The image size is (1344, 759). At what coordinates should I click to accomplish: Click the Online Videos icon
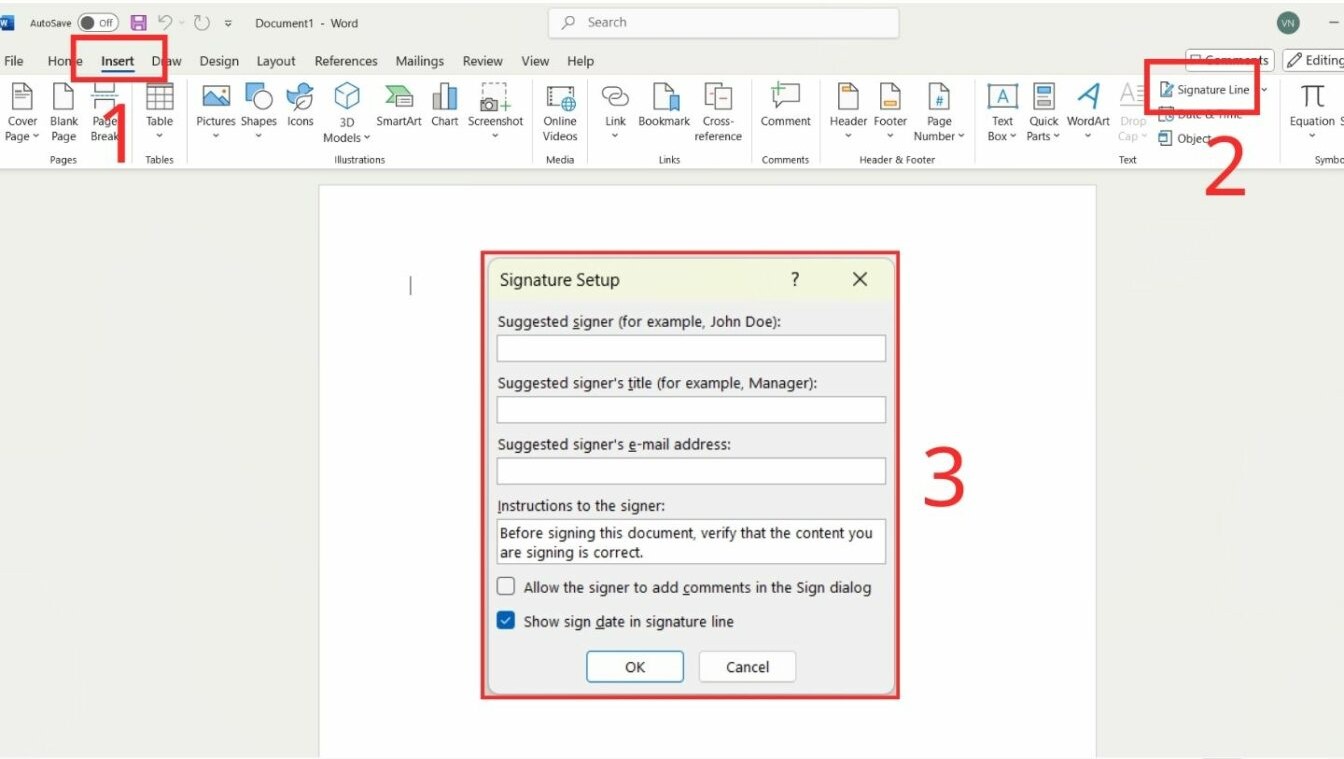[560, 113]
